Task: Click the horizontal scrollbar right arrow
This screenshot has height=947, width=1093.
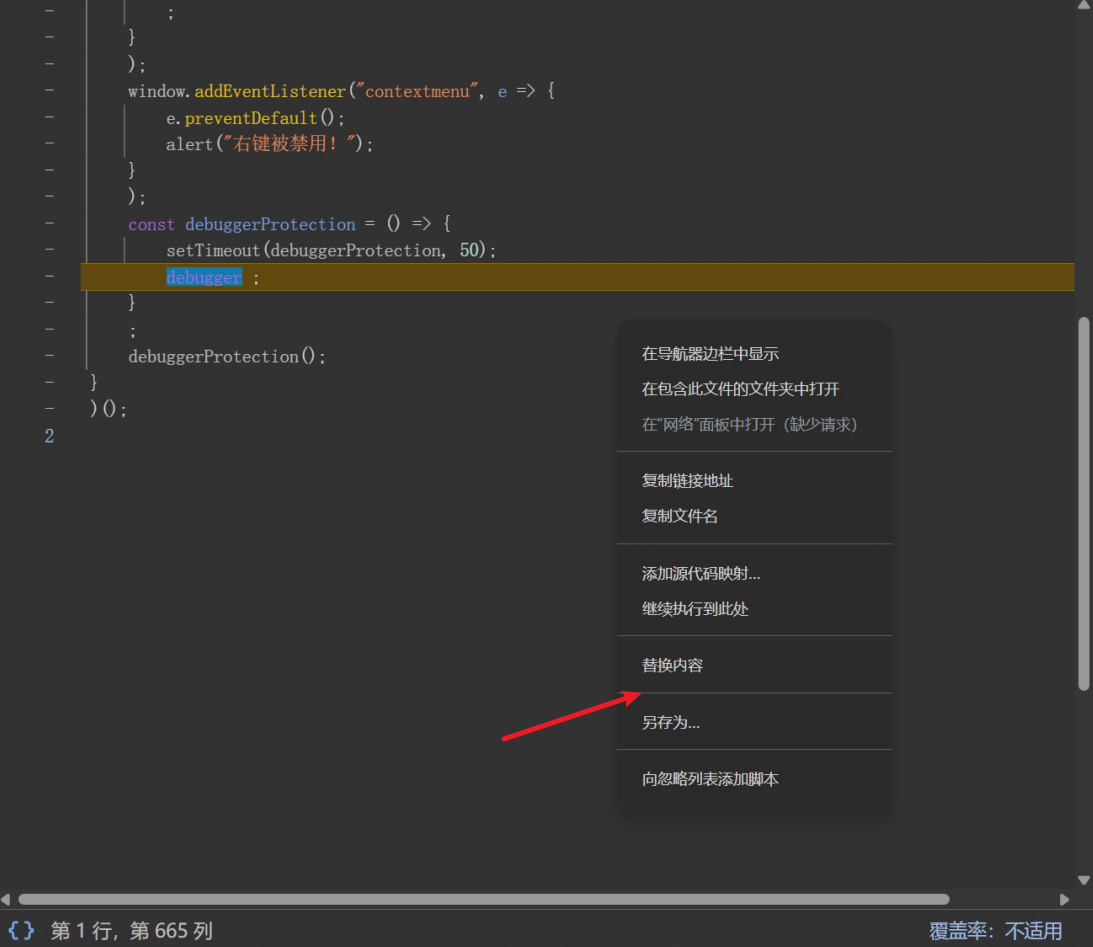Action: click(x=1065, y=899)
